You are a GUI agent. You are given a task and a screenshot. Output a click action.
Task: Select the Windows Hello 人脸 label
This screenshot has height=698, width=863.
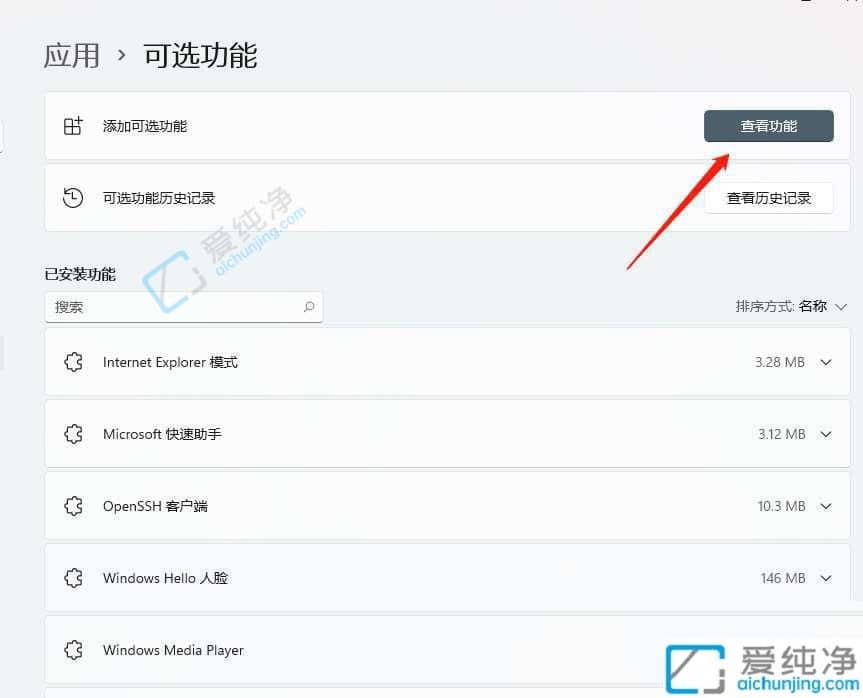tap(165, 578)
